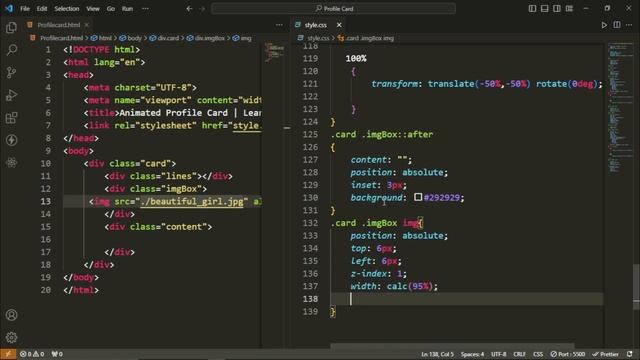Click the ports indicator in status bar
Viewport: 640px width, 360px height.
tap(57, 354)
